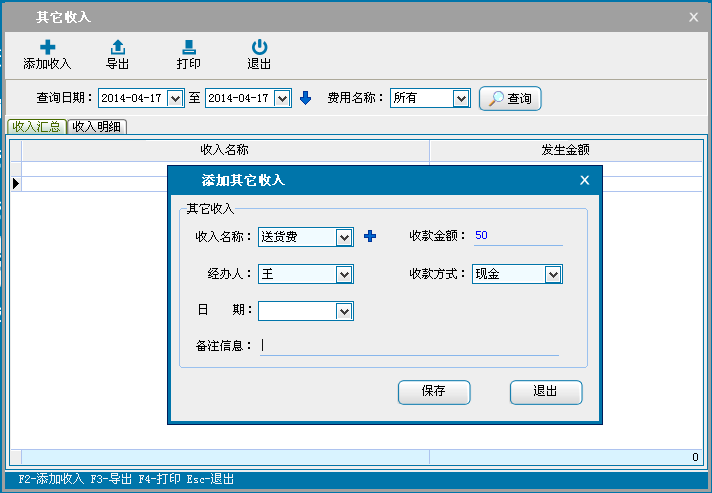712x493 pixels.
Task: Click the 导出 export icon
Action: [x=118, y=47]
